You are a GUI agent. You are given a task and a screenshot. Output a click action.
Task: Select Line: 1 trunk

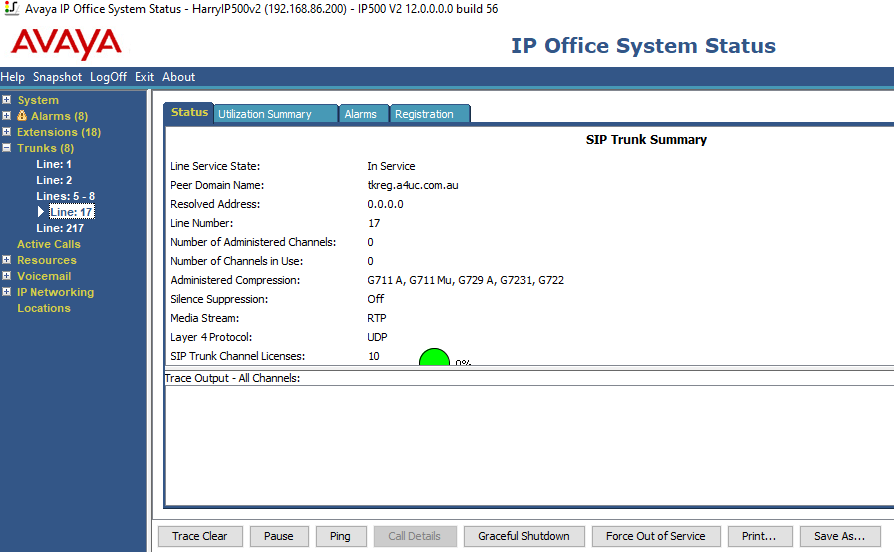[54, 164]
